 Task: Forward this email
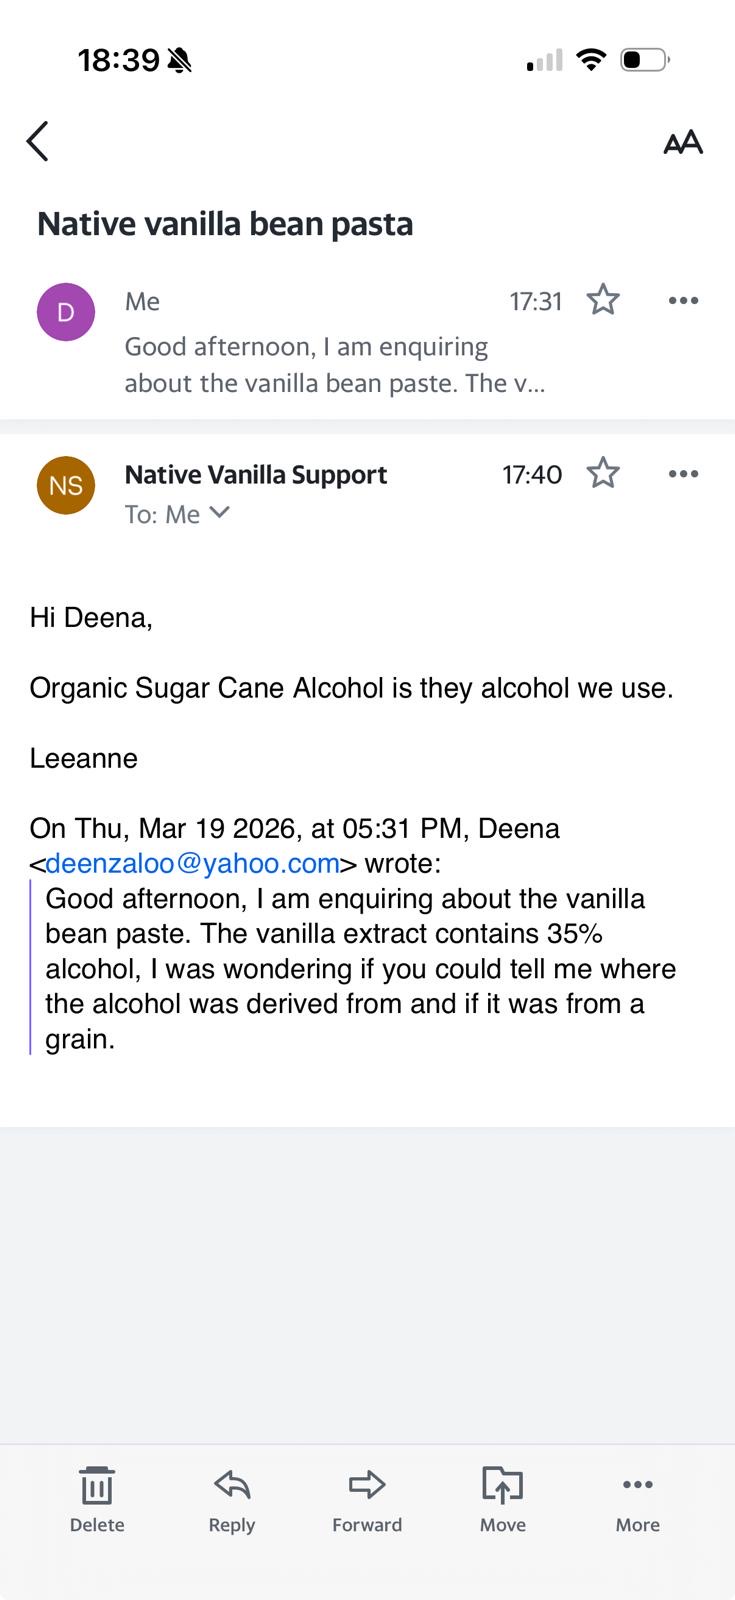(367, 1497)
